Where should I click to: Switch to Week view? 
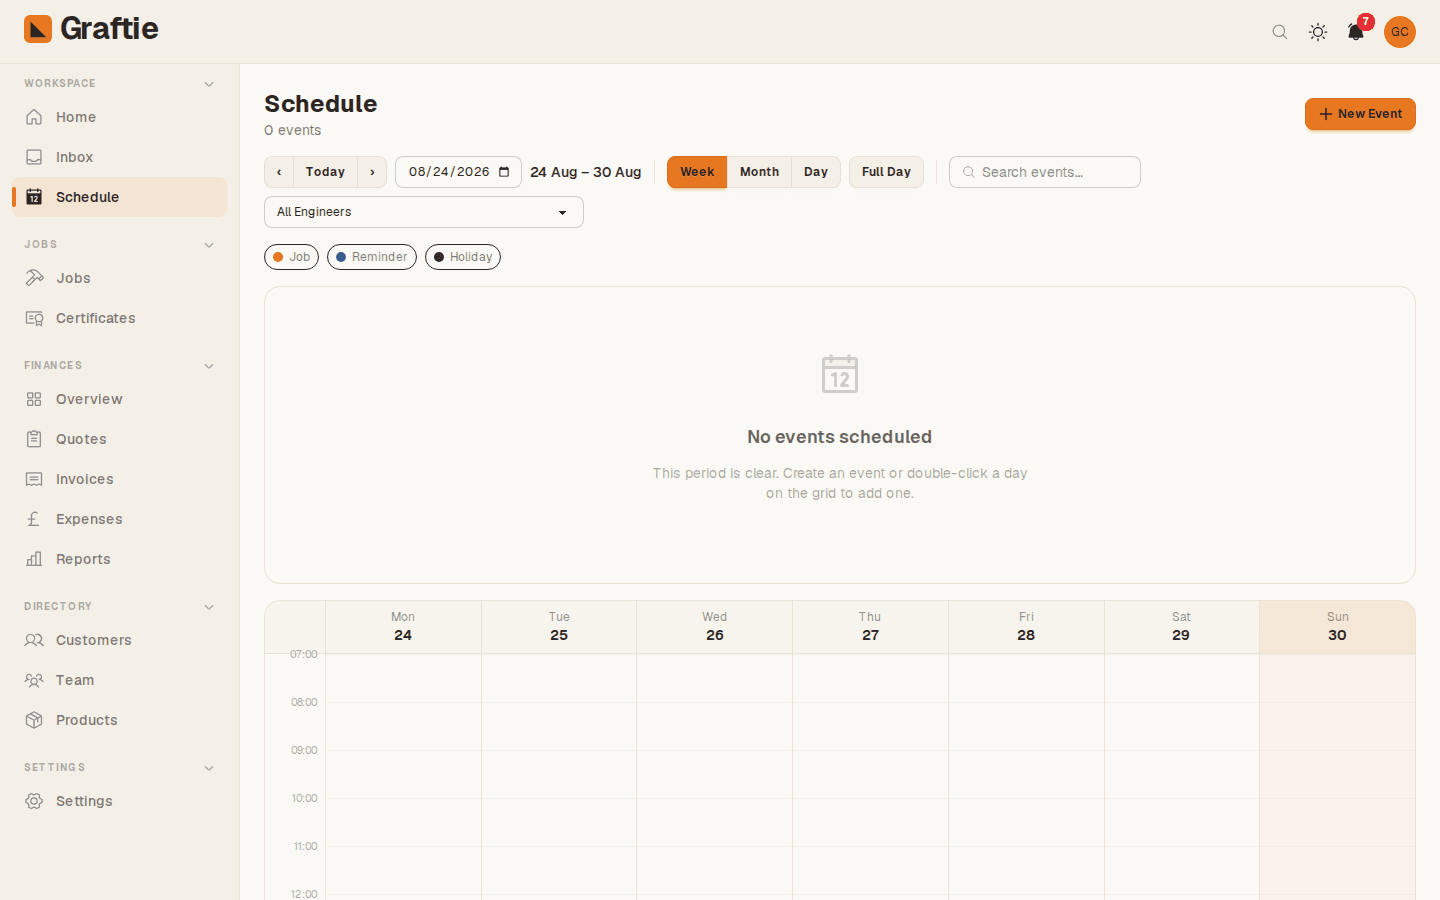697,172
